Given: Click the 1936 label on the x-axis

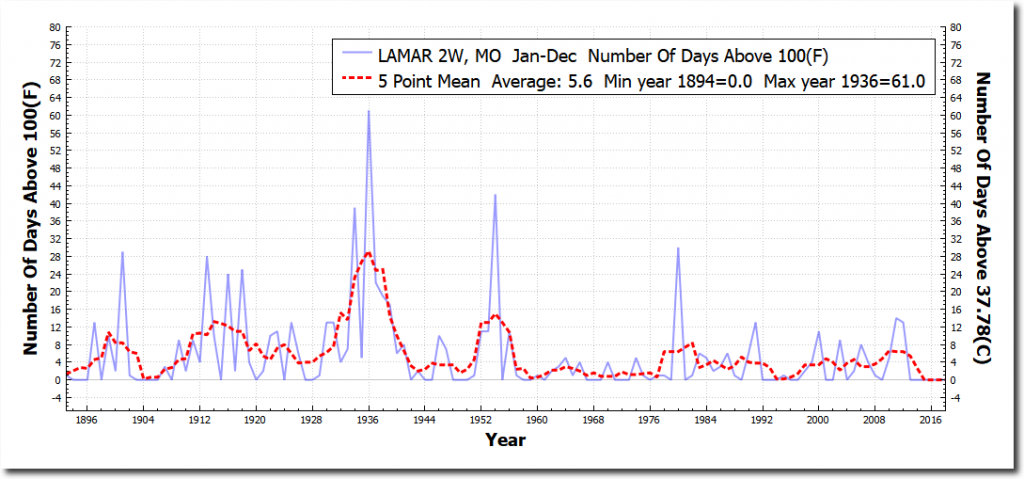Looking at the screenshot, I should [368, 420].
